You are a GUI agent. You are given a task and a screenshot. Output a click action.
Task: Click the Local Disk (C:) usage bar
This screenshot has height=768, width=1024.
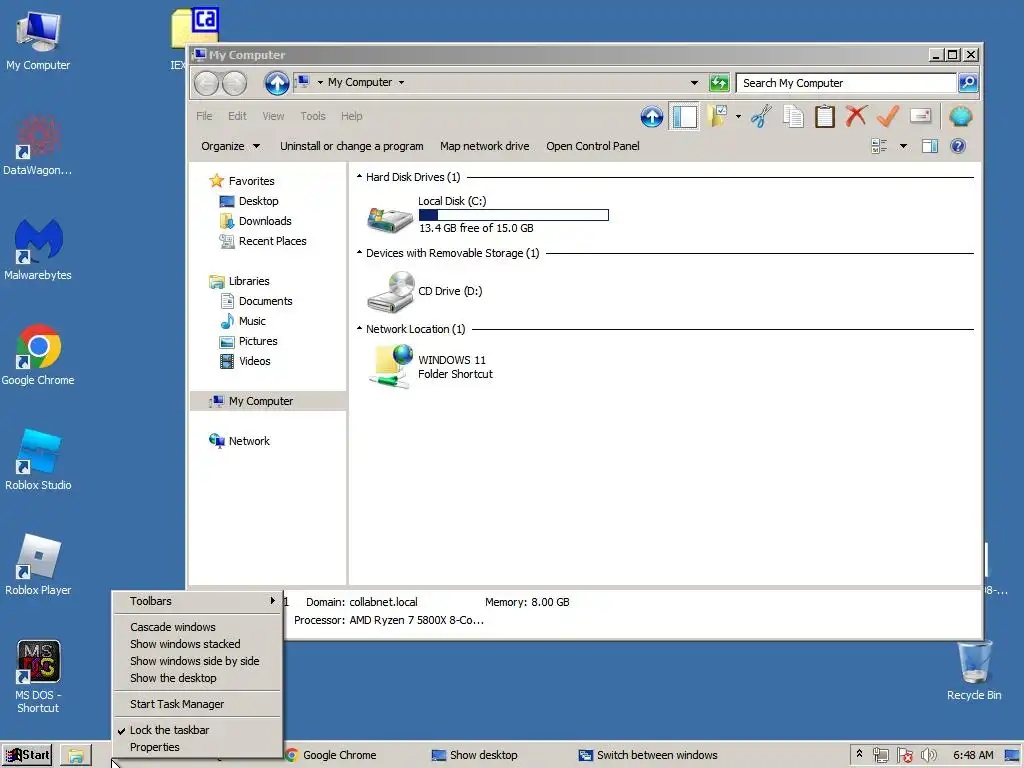(x=514, y=215)
